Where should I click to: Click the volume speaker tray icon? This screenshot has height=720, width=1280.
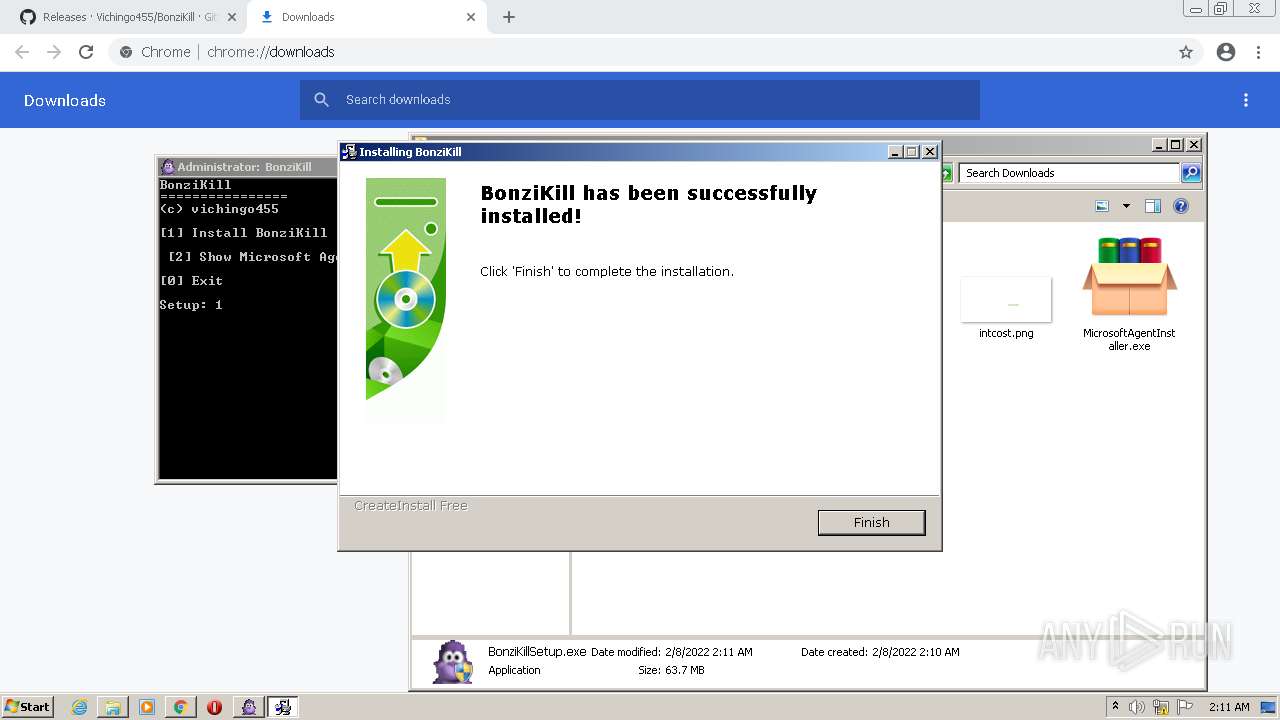(x=1137, y=707)
